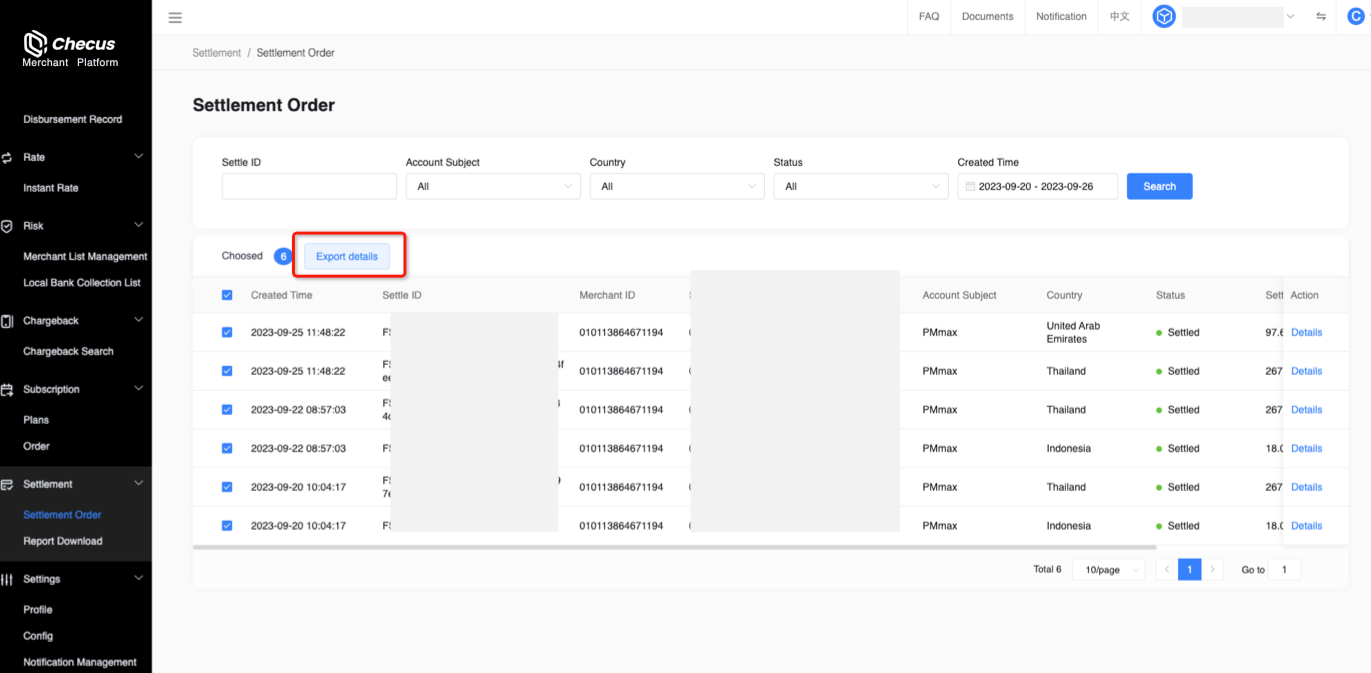This screenshot has height=673, width=1371.
Task: Click the Rate exchange sidebar icon
Action: [x=7, y=158]
